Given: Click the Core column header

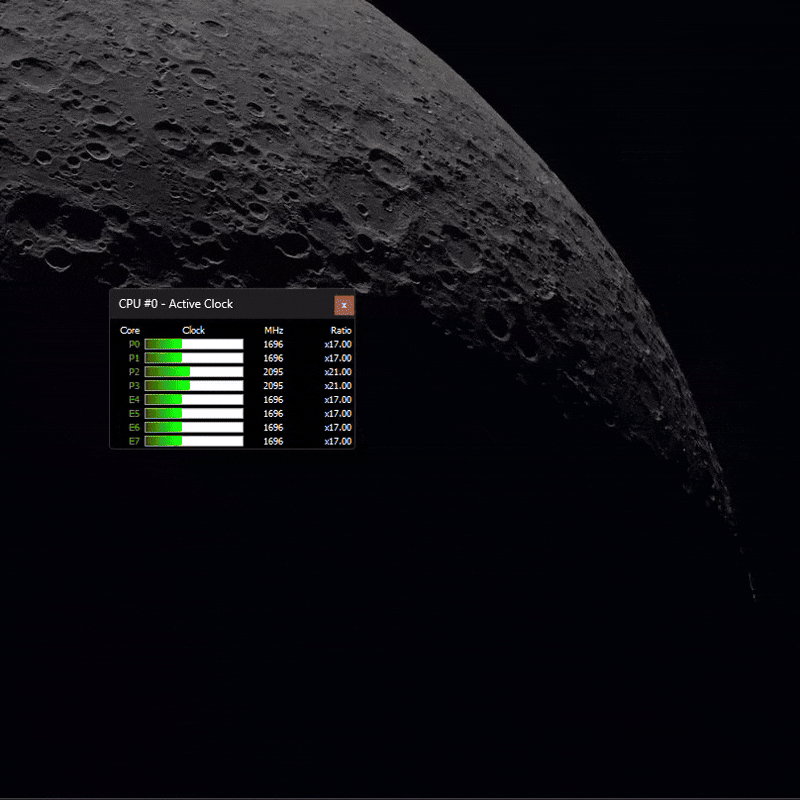Looking at the screenshot, I should (130, 331).
